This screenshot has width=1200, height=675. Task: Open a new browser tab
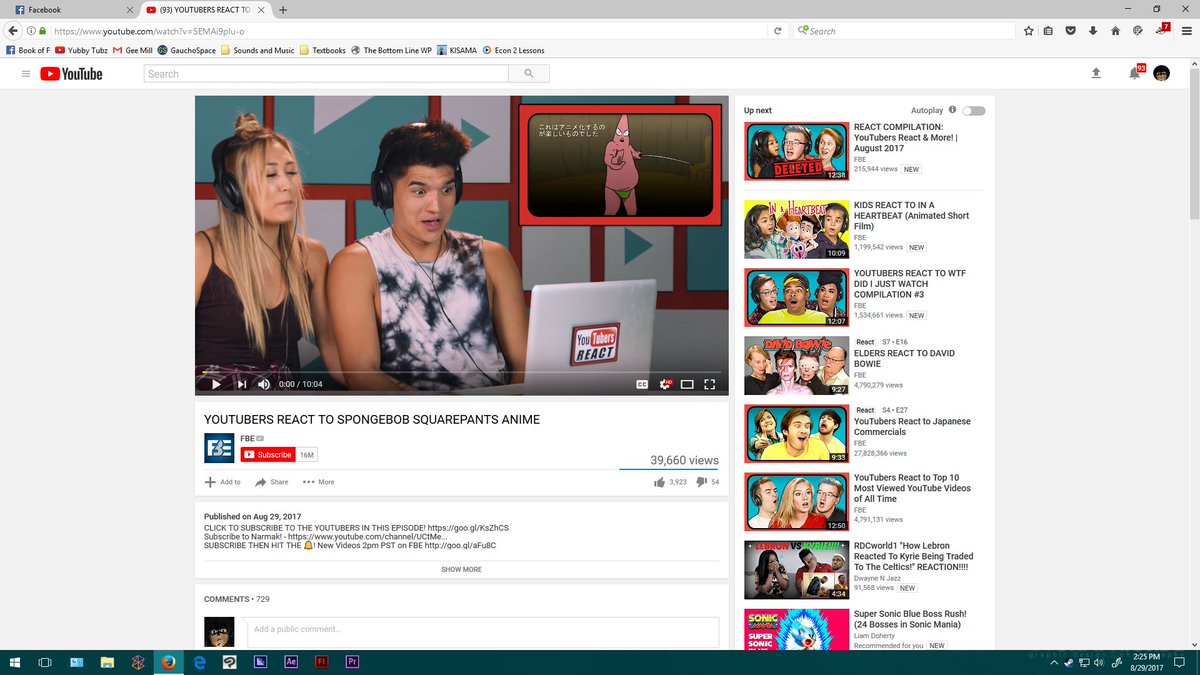283,9
